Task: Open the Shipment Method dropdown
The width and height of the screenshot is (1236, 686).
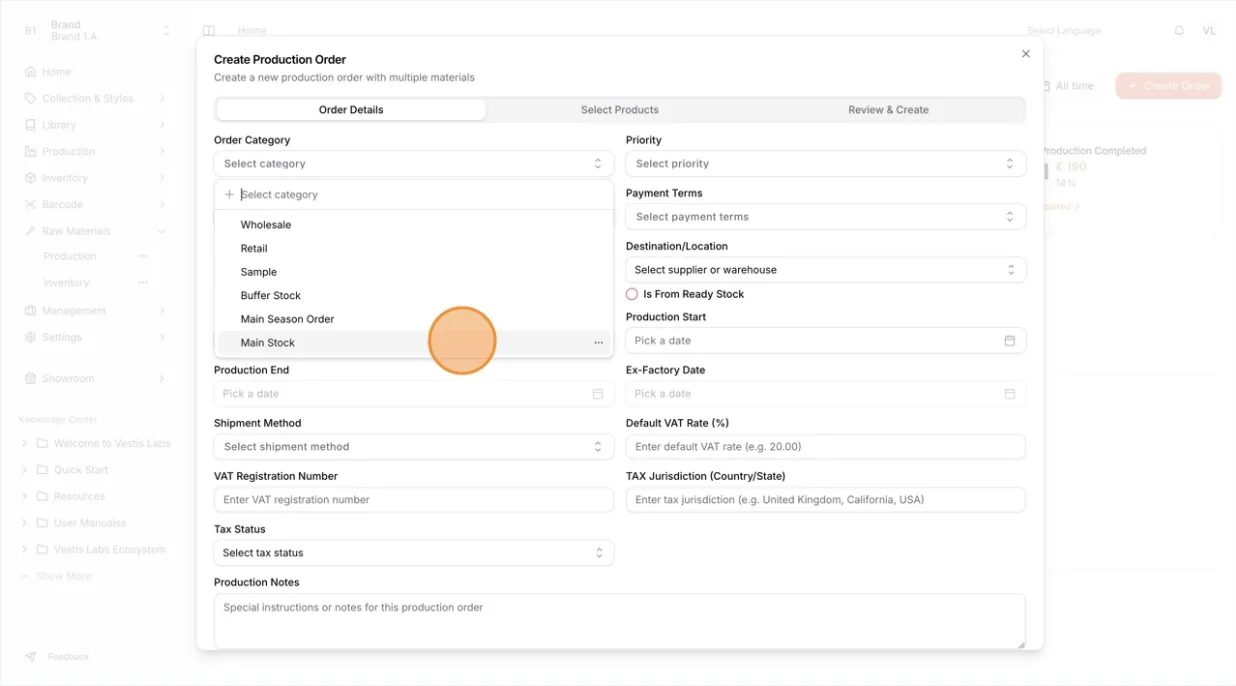Action: (414, 447)
